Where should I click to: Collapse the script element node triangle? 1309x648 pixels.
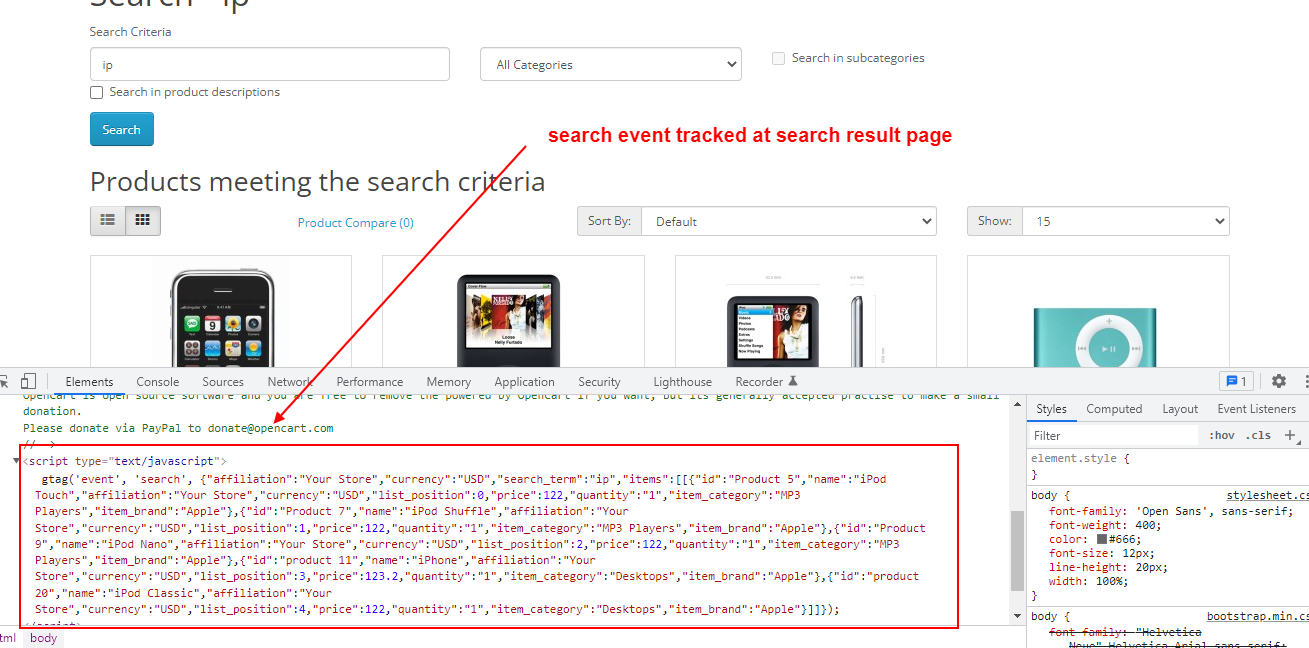coord(16,461)
